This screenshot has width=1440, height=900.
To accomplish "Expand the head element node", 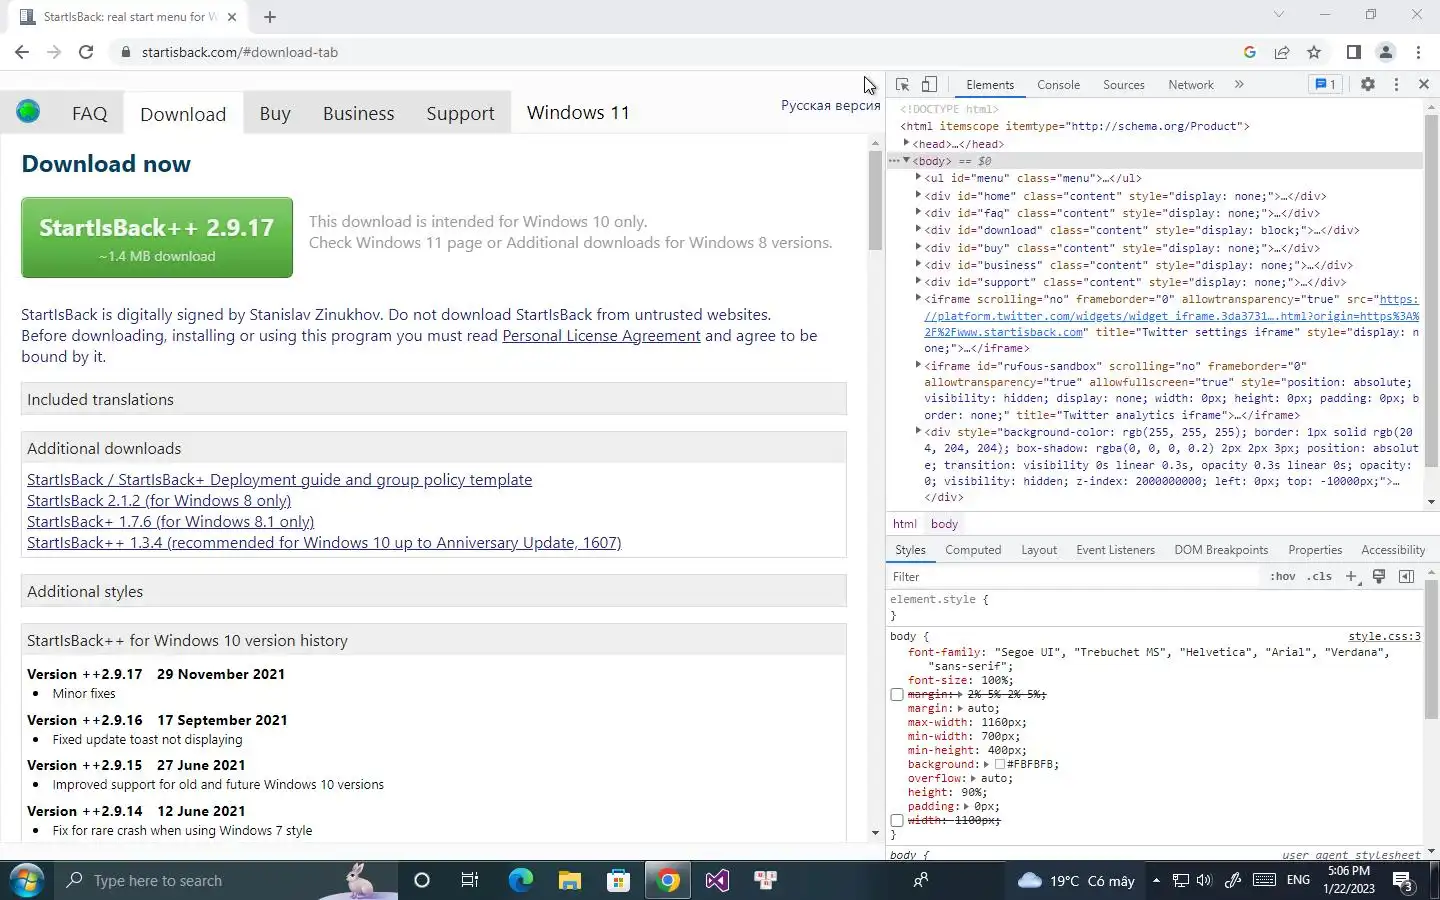I will click(906, 143).
